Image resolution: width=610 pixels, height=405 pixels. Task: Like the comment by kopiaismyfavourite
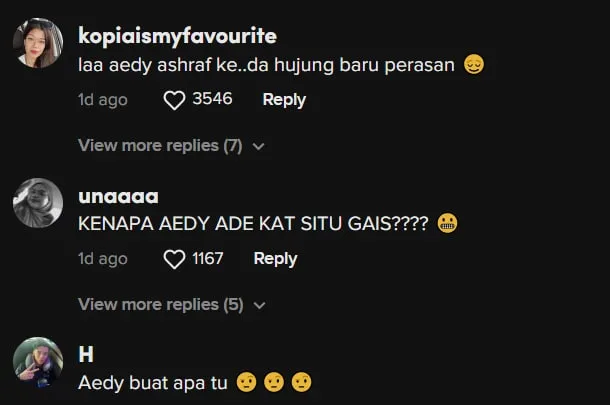pos(174,100)
